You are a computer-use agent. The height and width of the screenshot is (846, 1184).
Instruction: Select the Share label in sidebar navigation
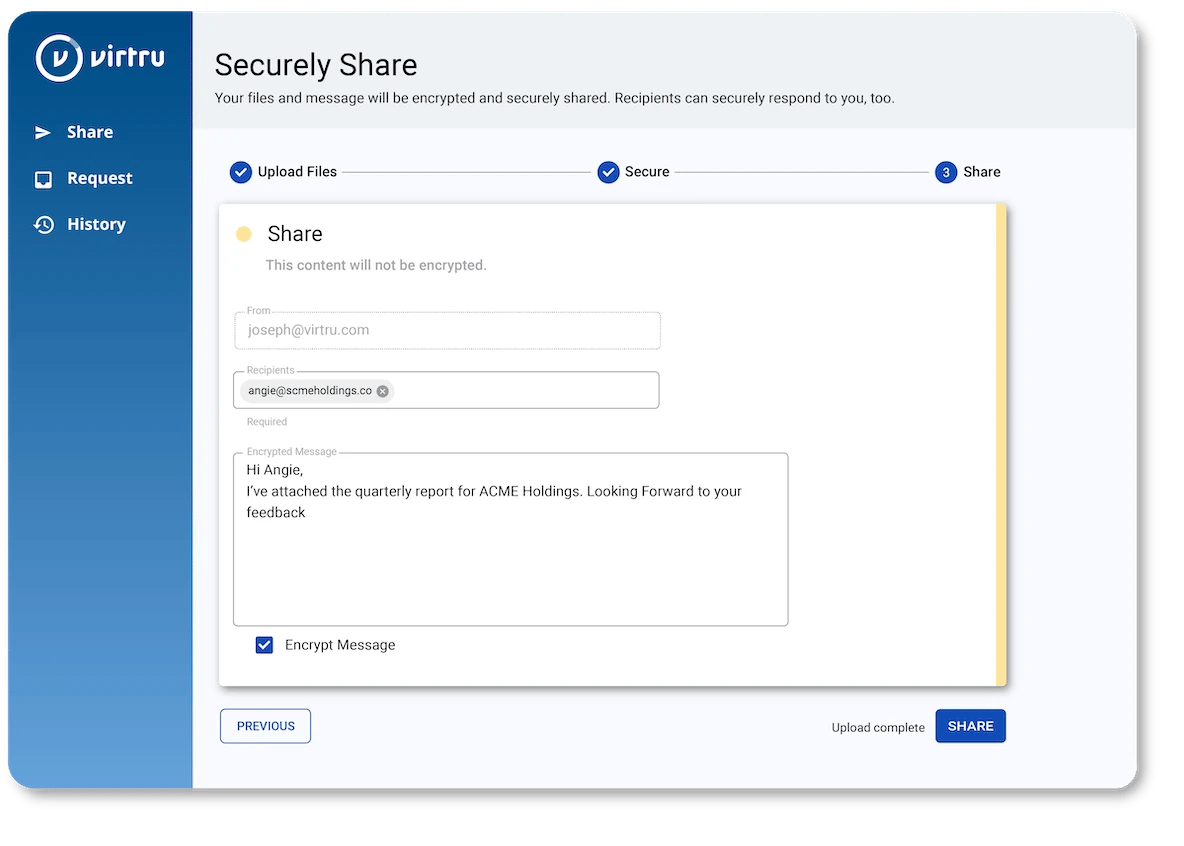[90, 132]
